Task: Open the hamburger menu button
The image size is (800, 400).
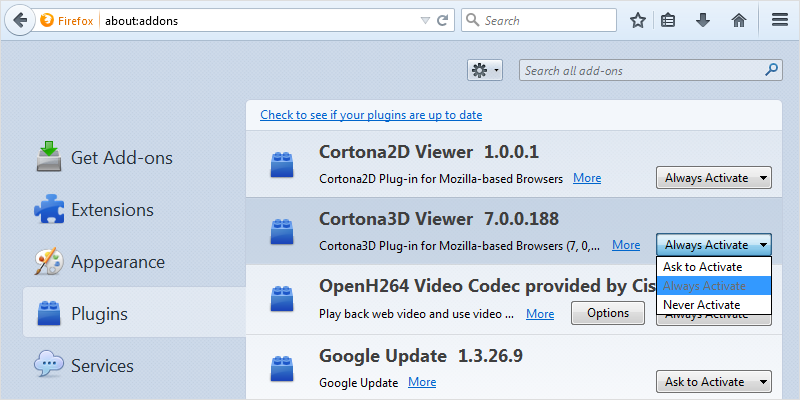Action: 780,20
